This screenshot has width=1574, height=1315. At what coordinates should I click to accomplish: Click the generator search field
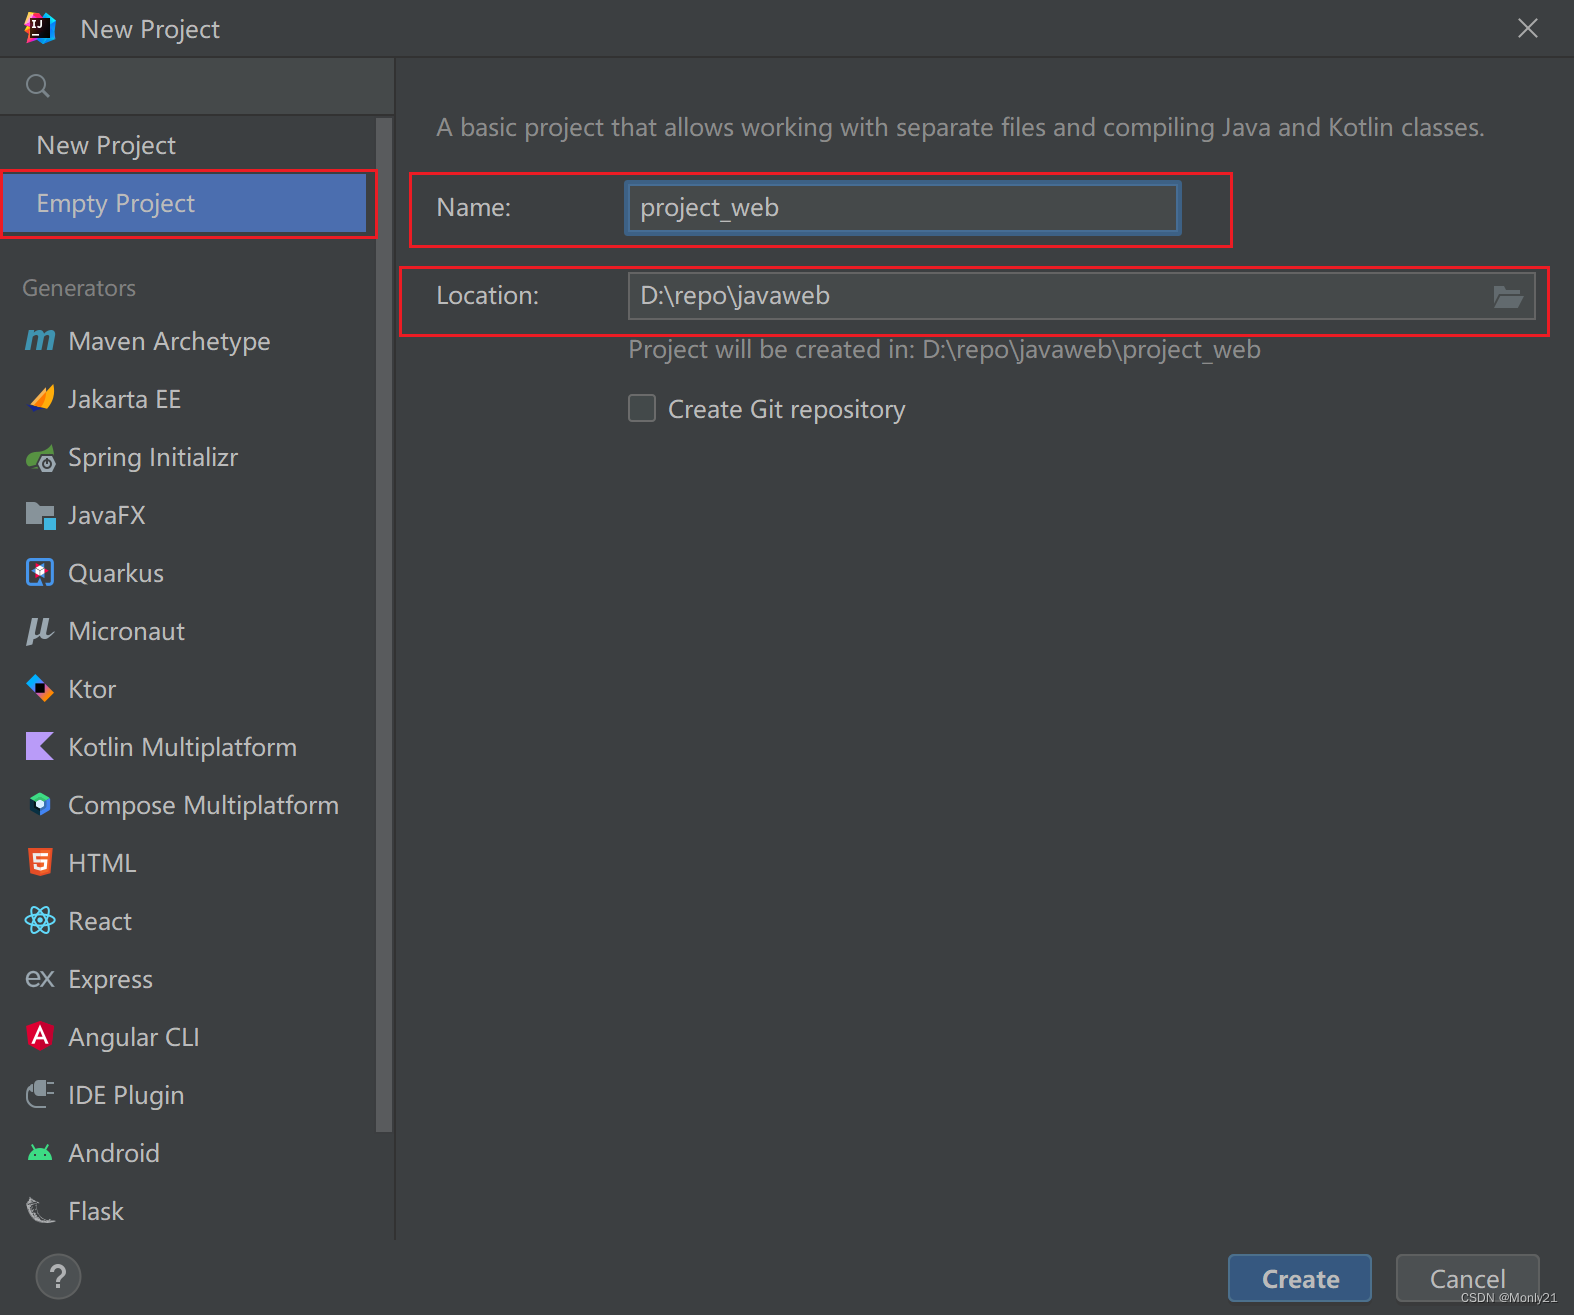point(197,86)
